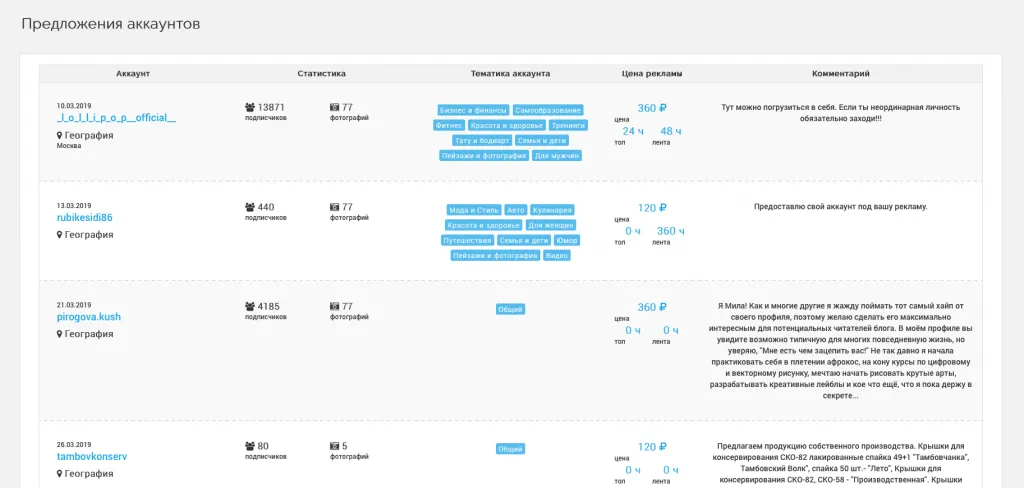Screen dimensions: 1024x488
Task: Choose the Кулинария tag
Action: pos(552,210)
